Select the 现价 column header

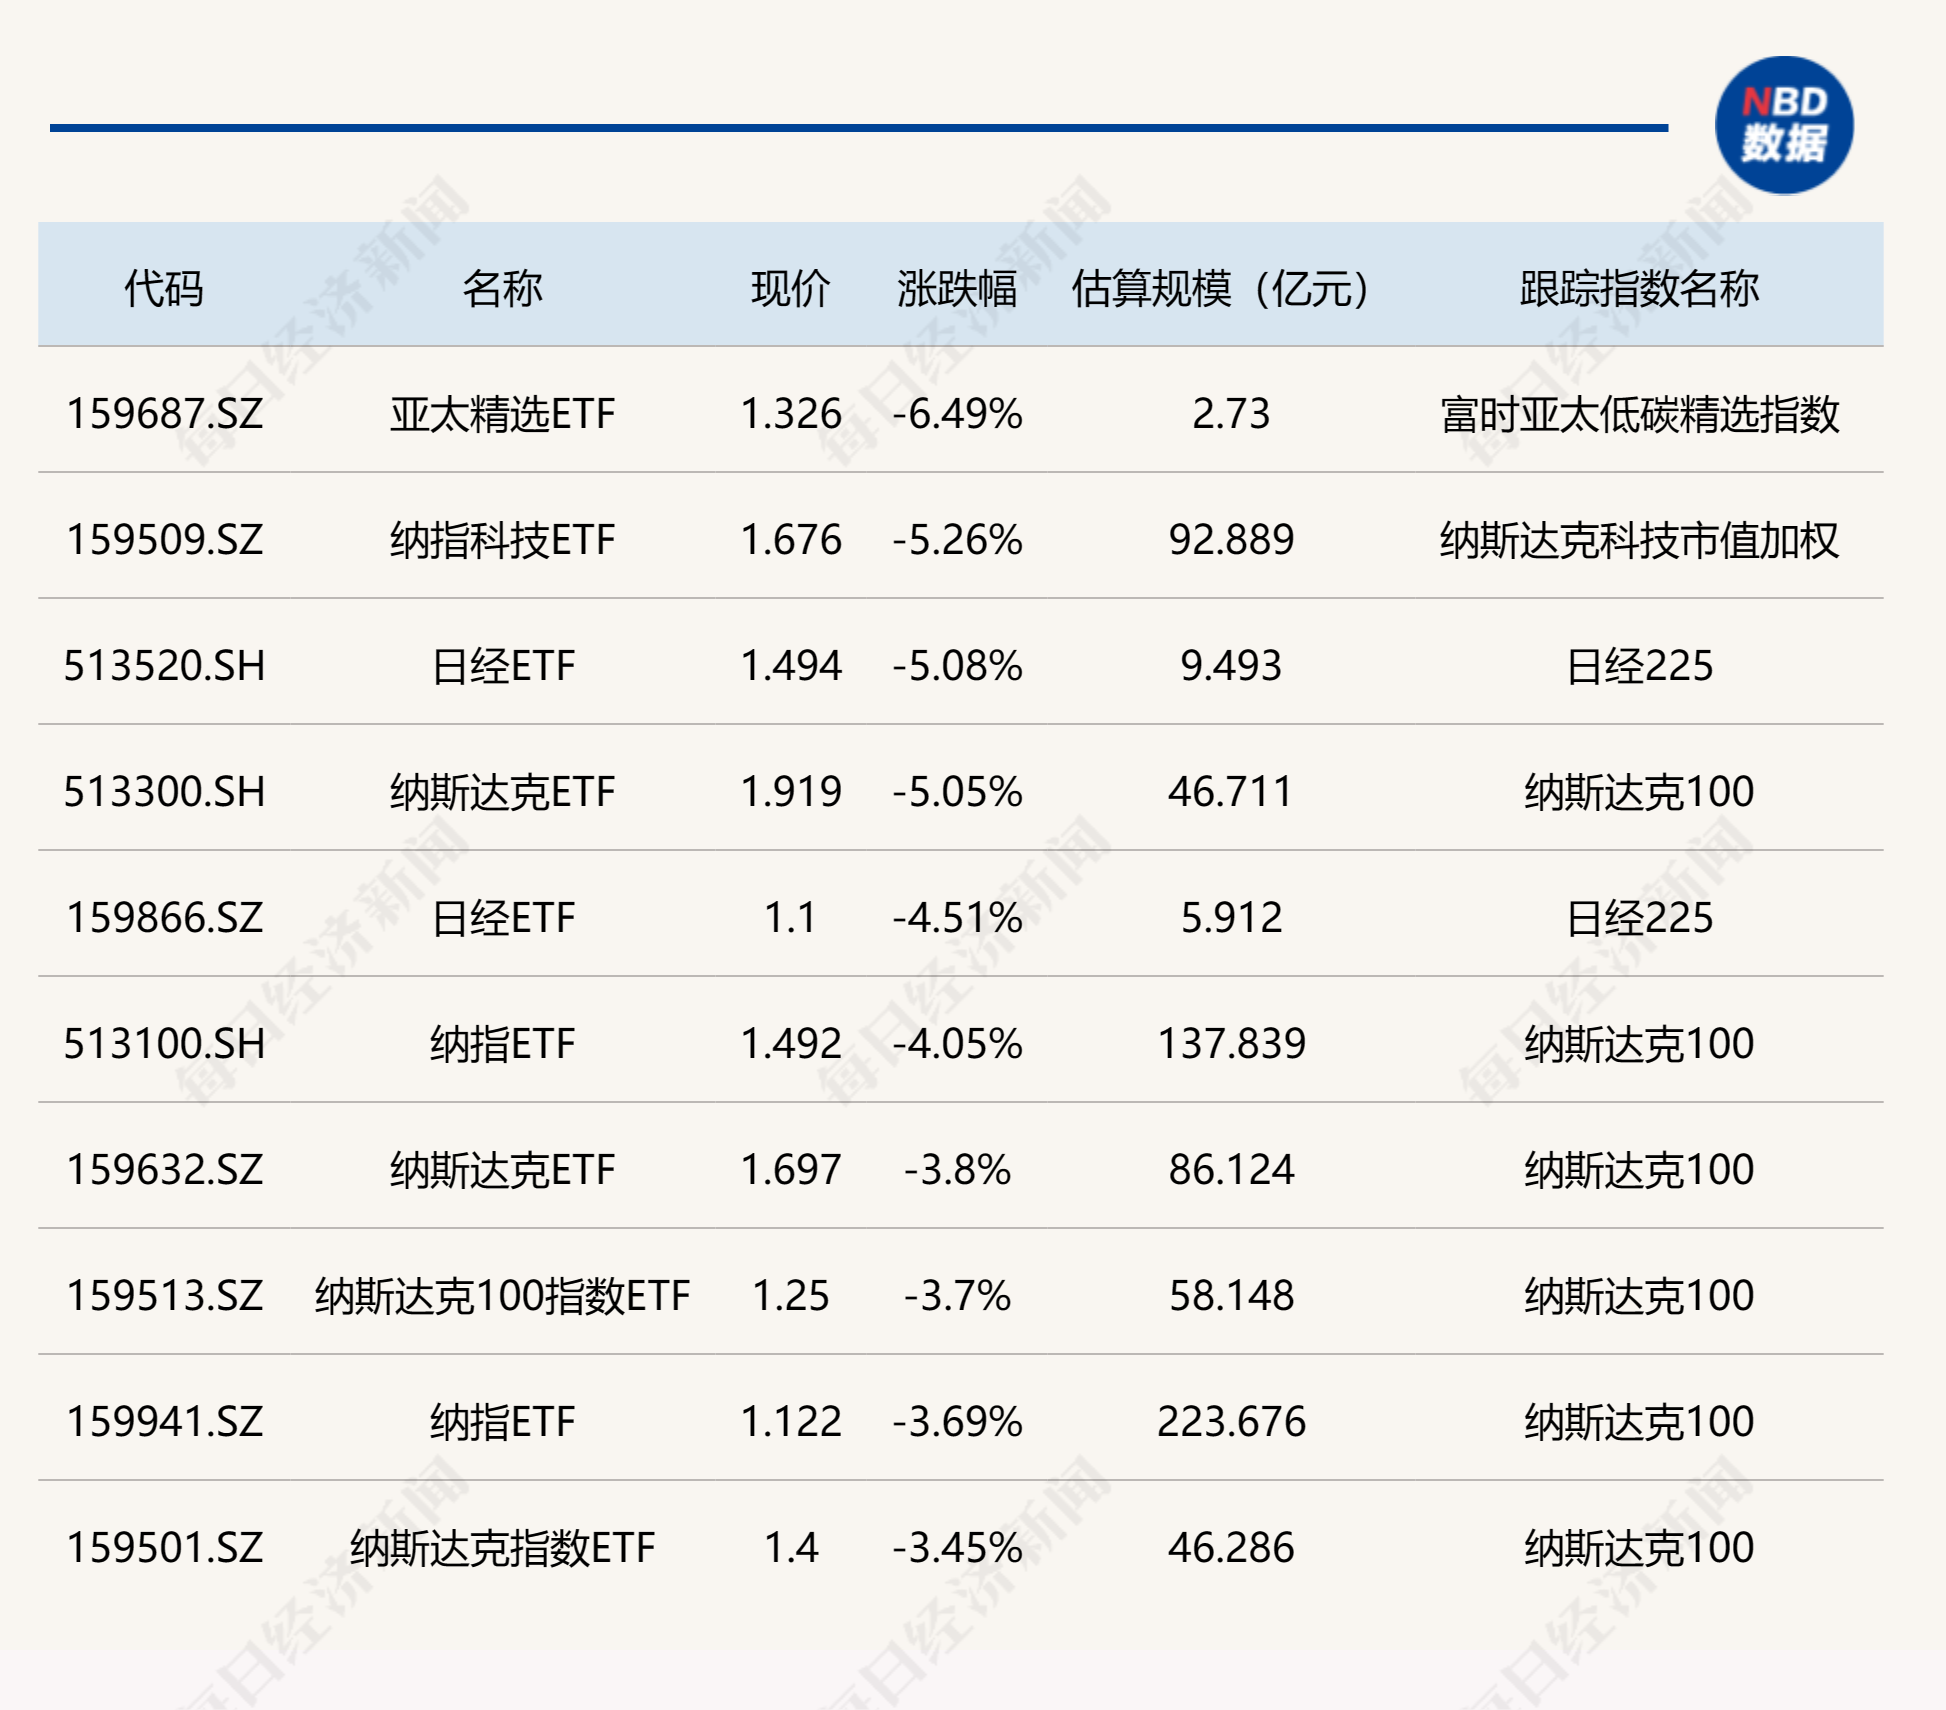tap(791, 288)
